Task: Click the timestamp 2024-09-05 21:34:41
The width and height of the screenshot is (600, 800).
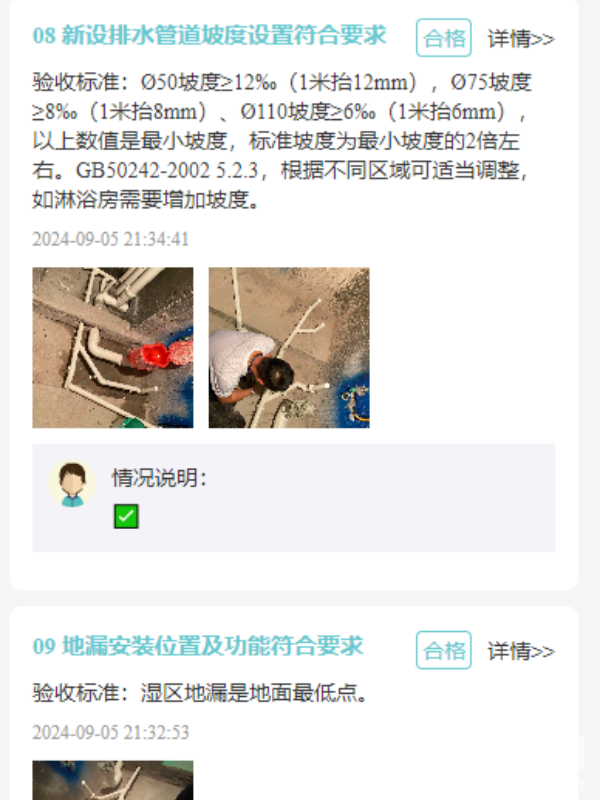Action: click(x=111, y=239)
